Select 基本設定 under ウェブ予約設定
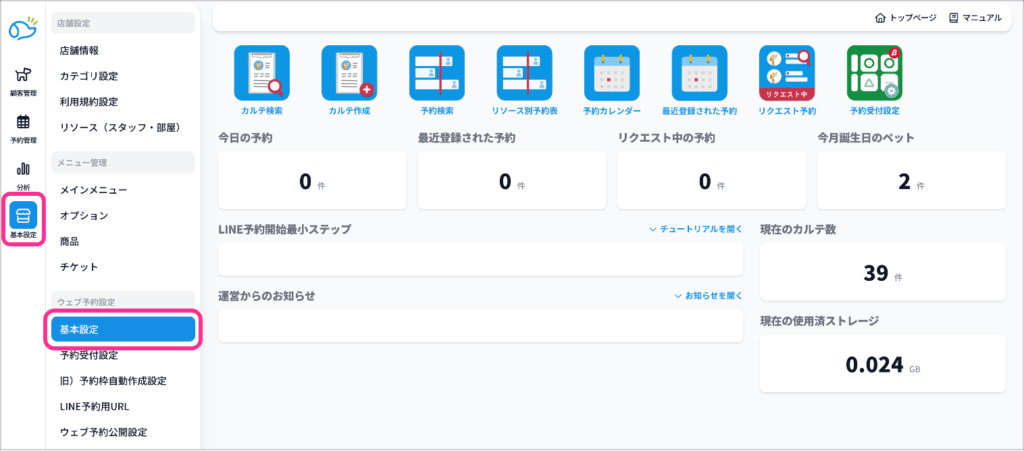 pos(124,329)
